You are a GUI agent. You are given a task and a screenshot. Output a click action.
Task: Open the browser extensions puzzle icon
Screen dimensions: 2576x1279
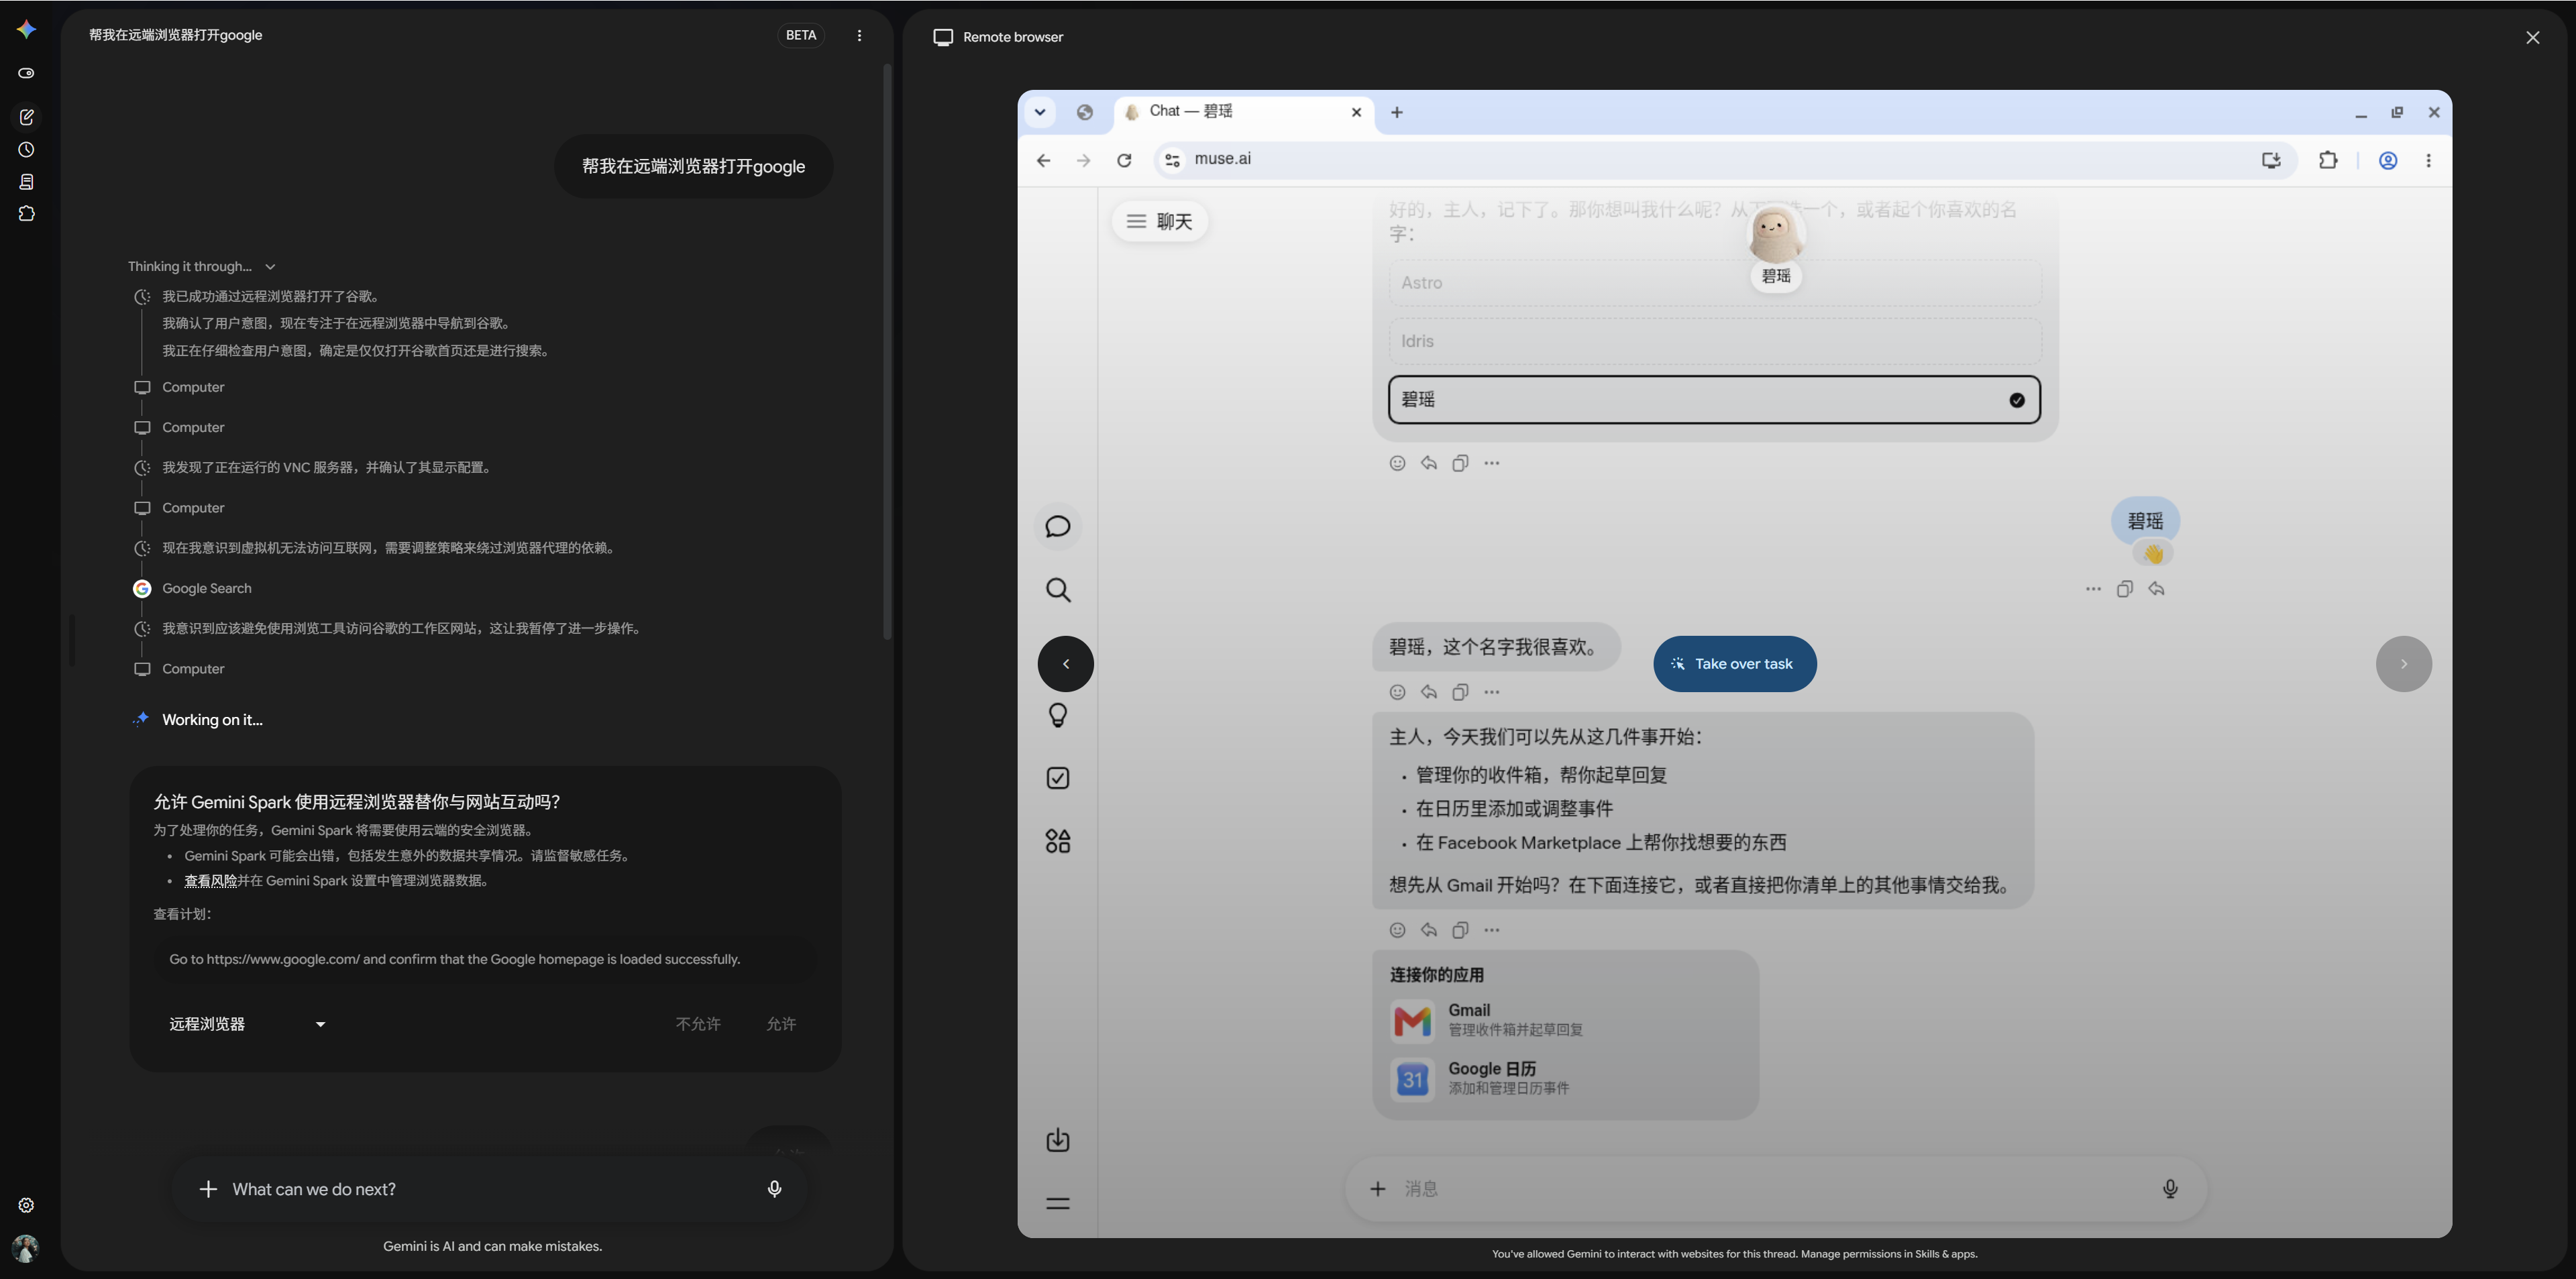[2328, 160]
